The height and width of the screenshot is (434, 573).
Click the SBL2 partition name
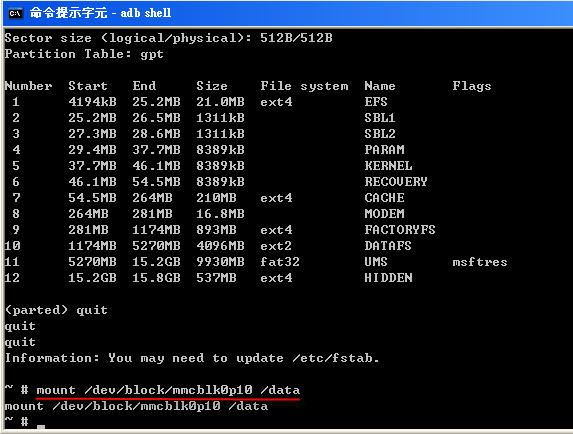[x=380, y=134]
